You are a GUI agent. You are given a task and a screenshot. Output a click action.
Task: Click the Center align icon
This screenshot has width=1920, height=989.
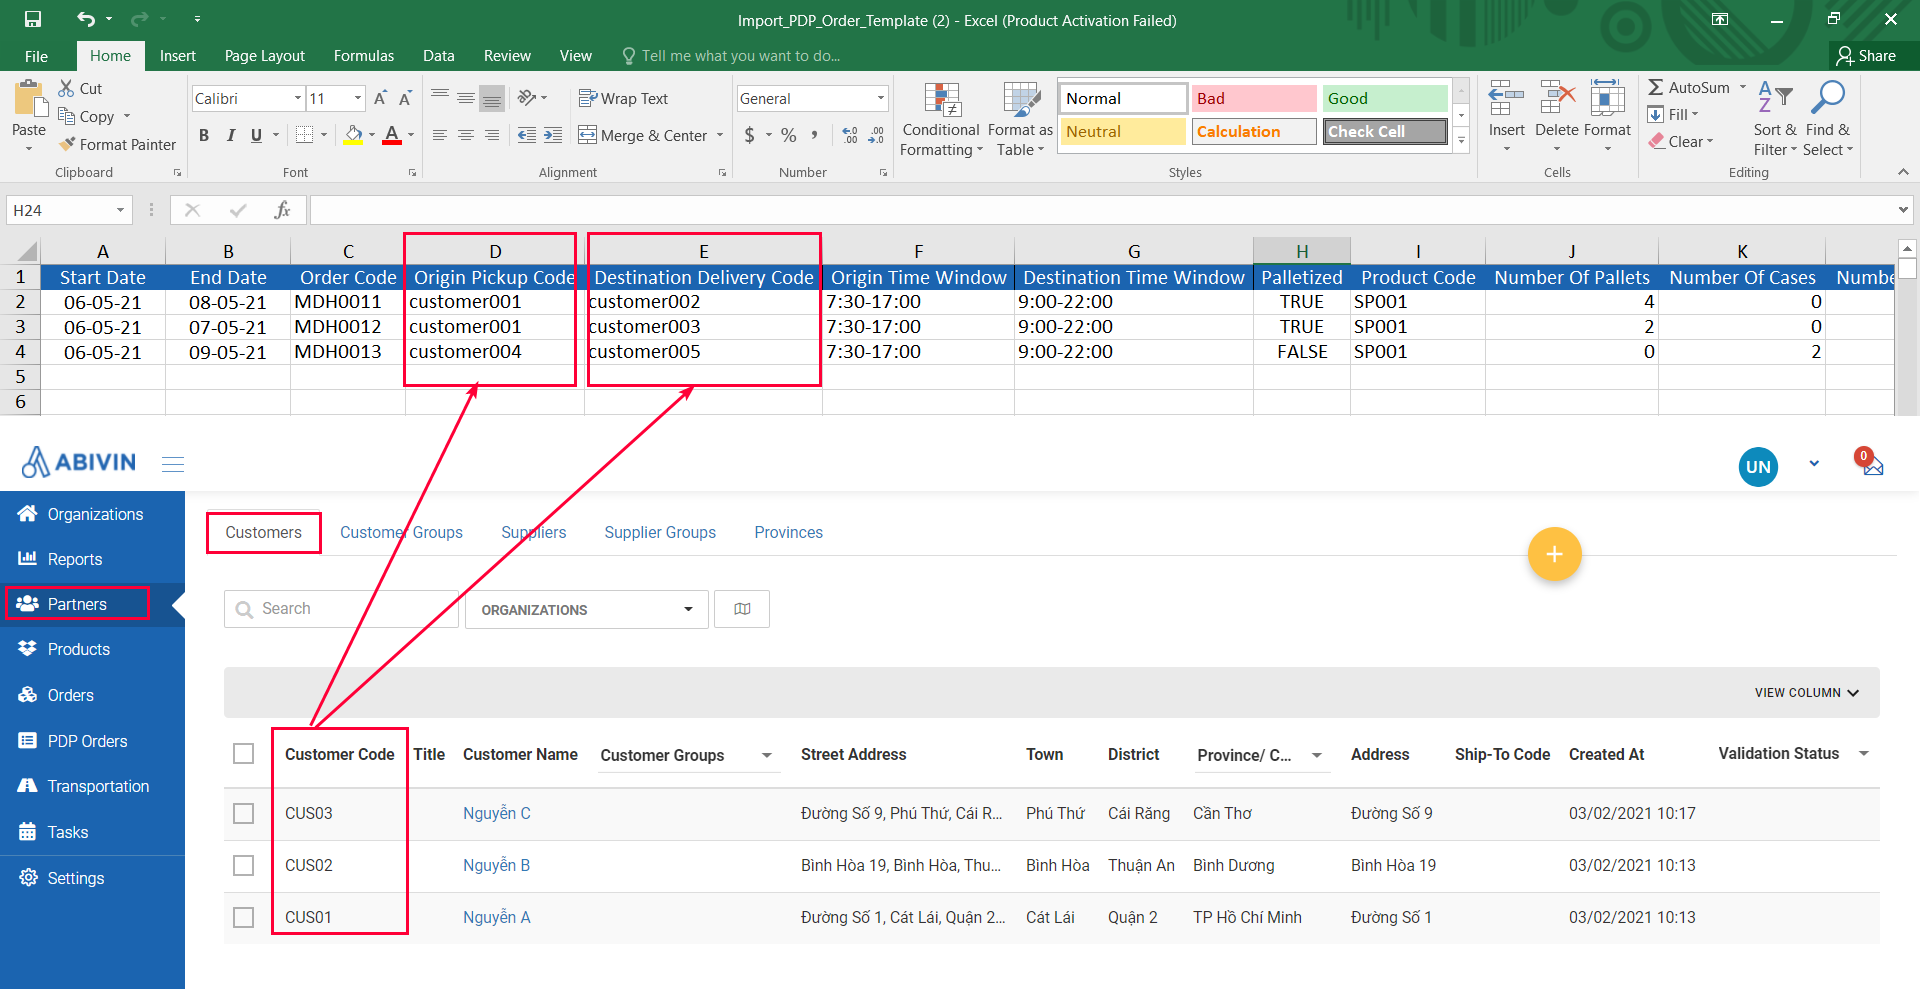(466, 135)
